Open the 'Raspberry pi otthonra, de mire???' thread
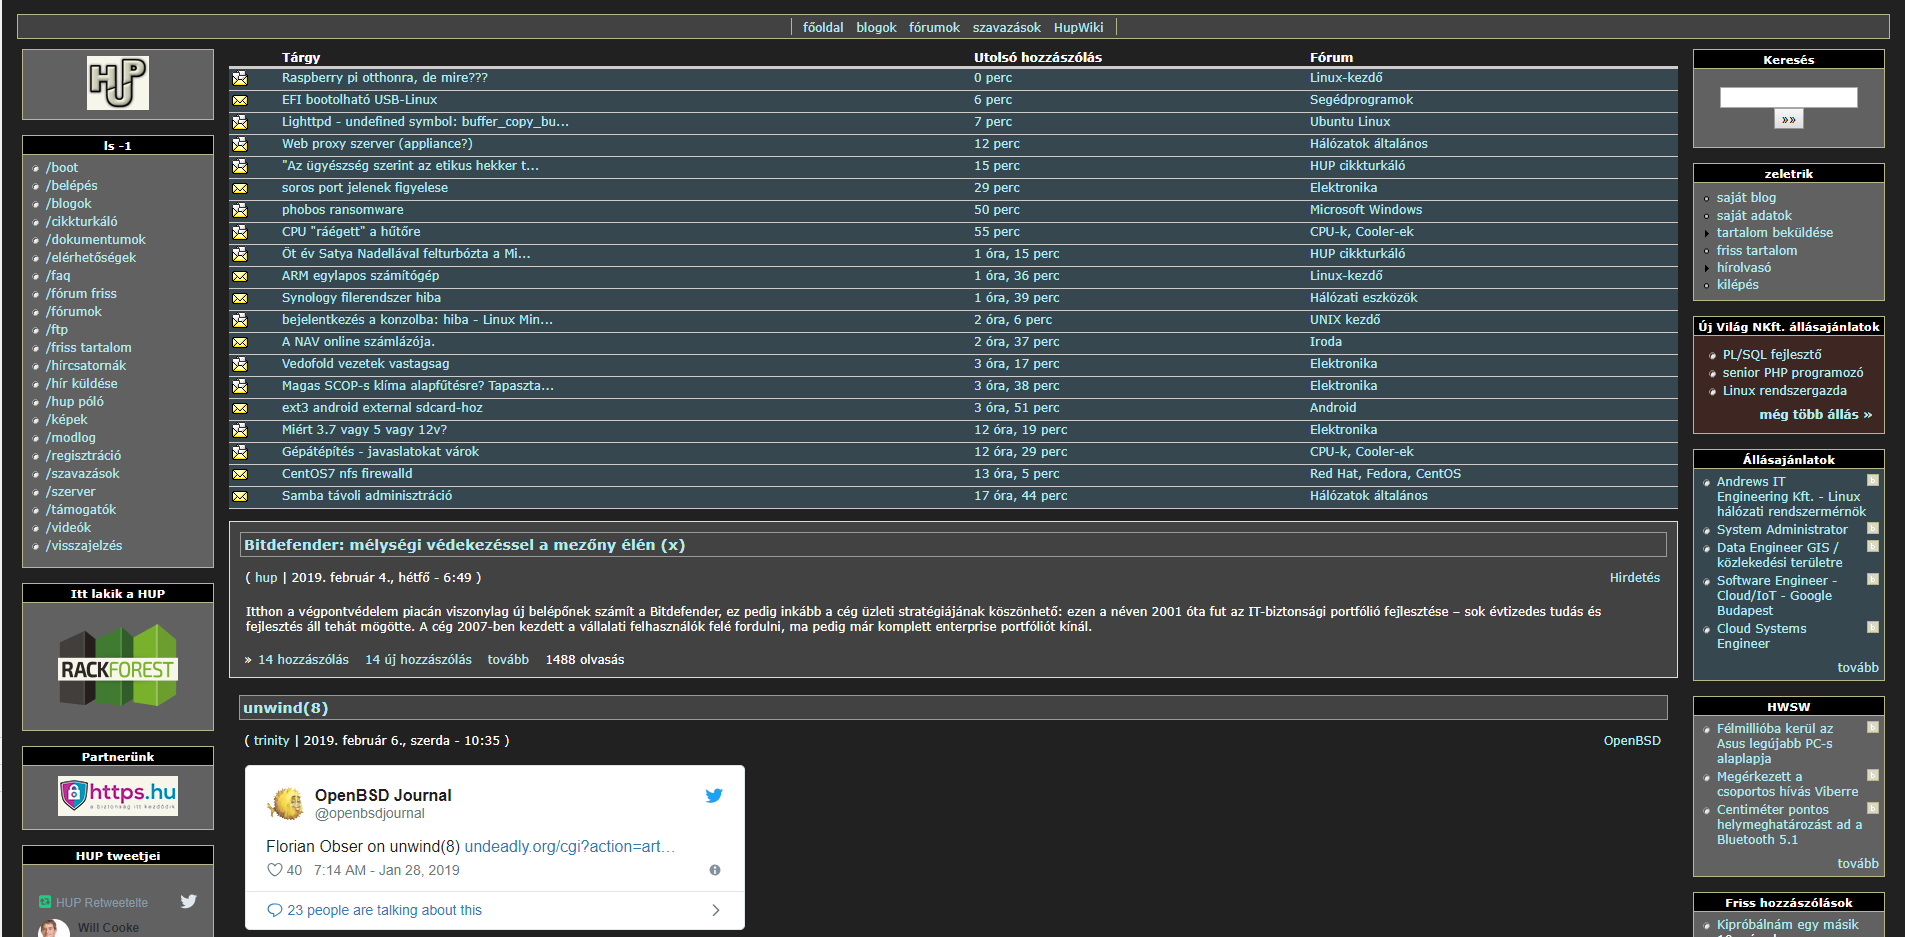The width and height of the screenshot is (1905, 937). [x=384, y=78]
